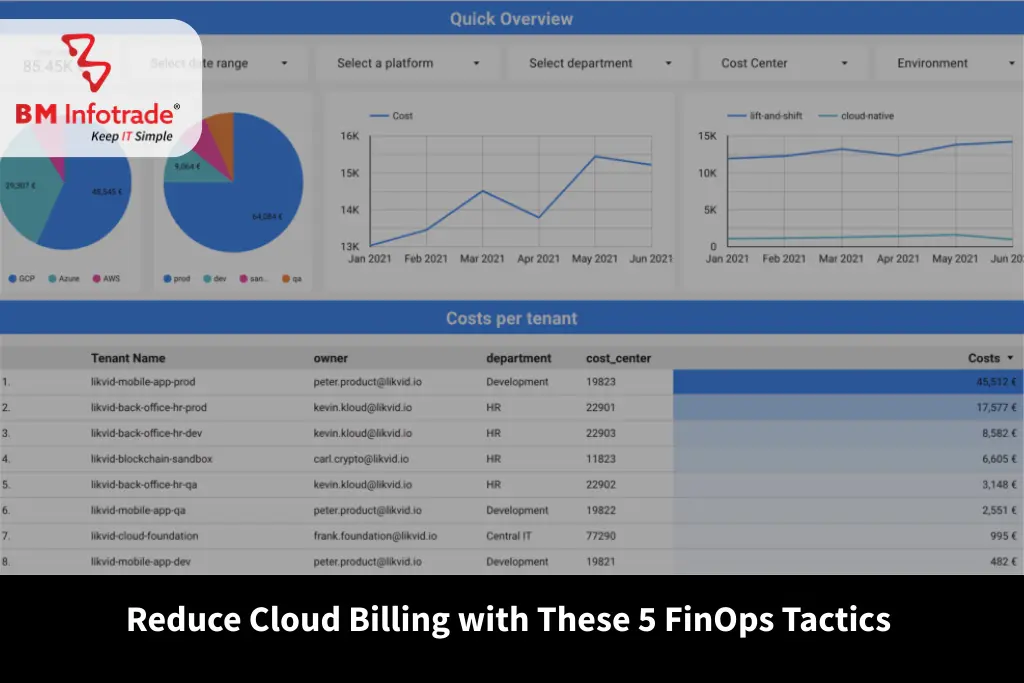The height and width of the screenshot is (683, 1024).
Task: Click the frank.foundation@likvid.io email link
Action: [376, 535]
